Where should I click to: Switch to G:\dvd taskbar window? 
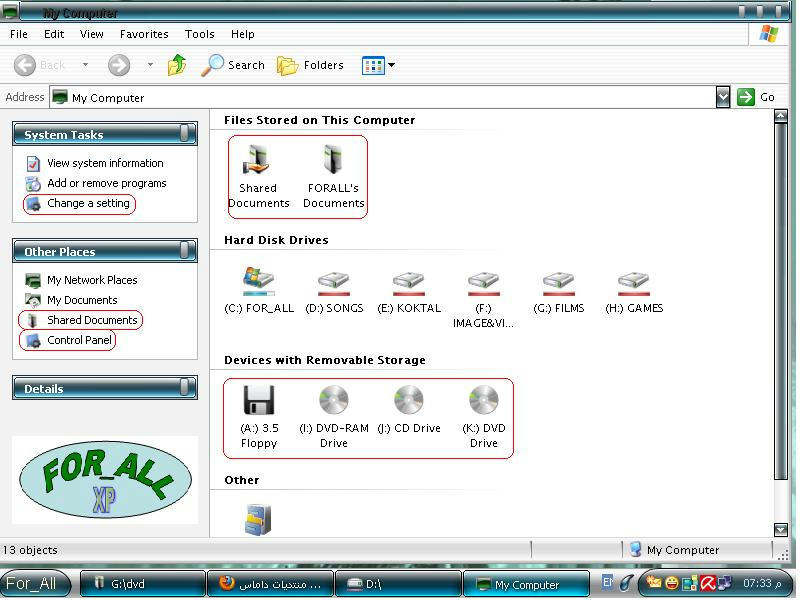(x=143, y=584)
